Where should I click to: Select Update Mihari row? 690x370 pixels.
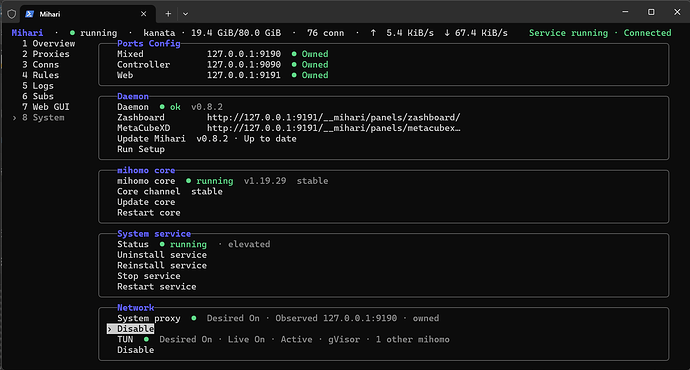pyautogui.click(x=207, y=139)
